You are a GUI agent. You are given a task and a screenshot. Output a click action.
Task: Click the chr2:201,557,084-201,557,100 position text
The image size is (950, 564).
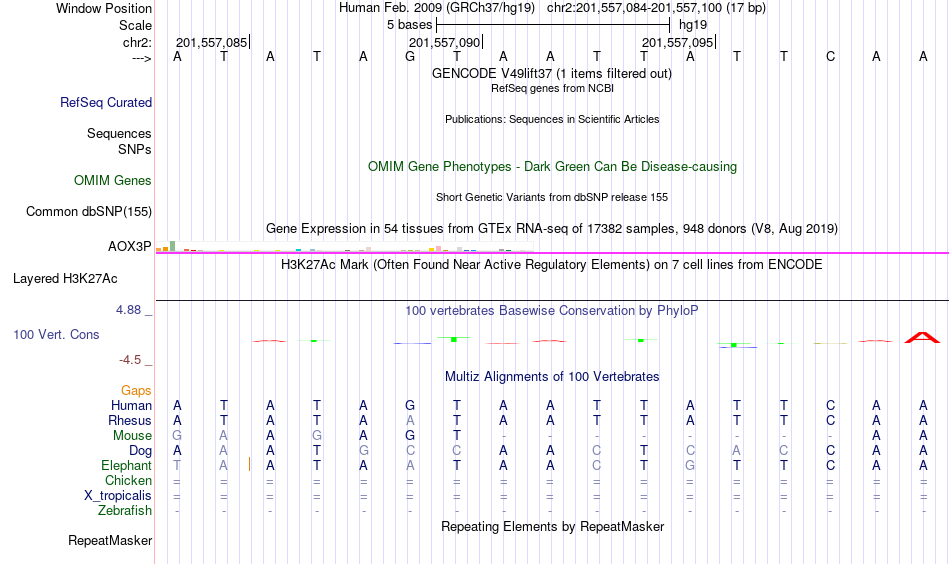pos(656,8)
